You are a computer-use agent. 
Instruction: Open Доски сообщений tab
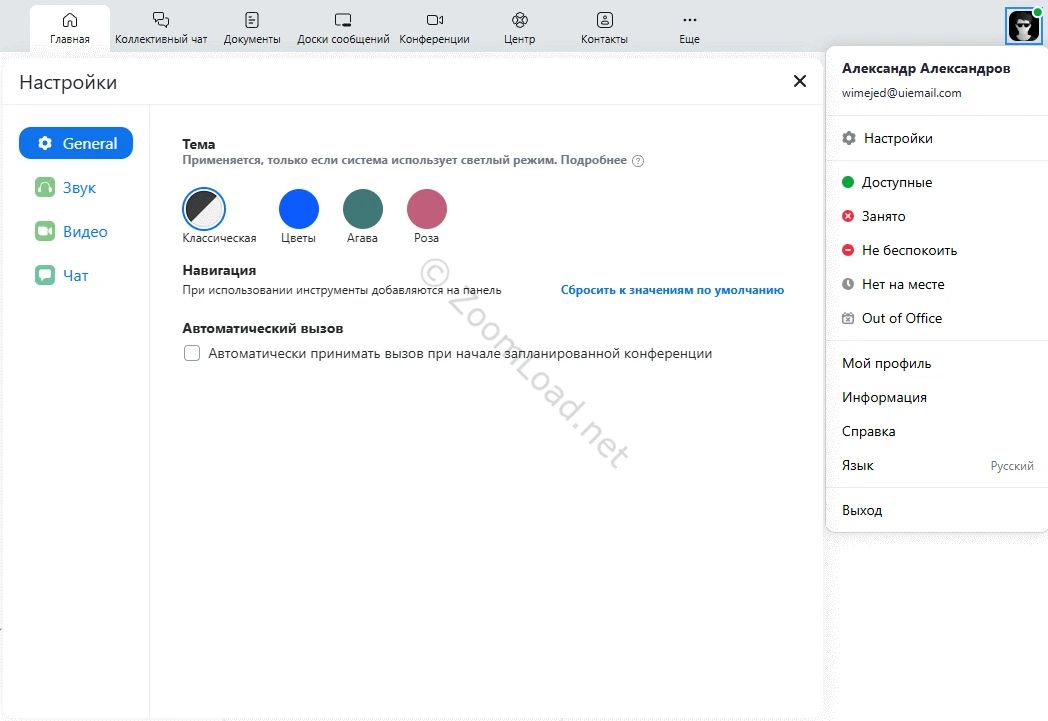pos(343,28)
